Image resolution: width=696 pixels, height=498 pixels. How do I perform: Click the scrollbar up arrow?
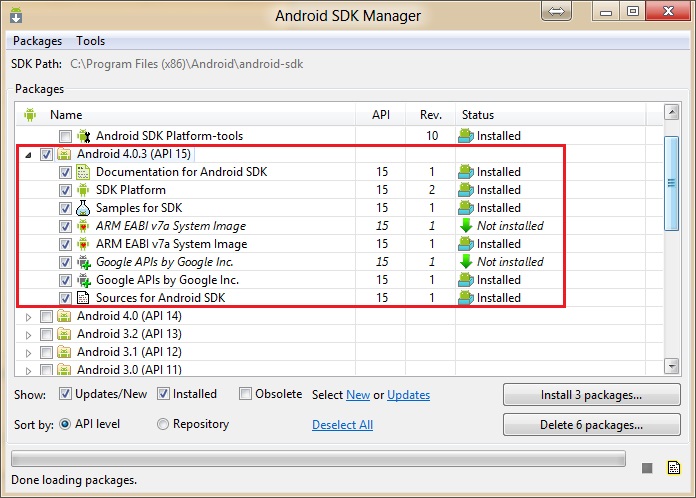pyautogui.click(x=672, y=112)
